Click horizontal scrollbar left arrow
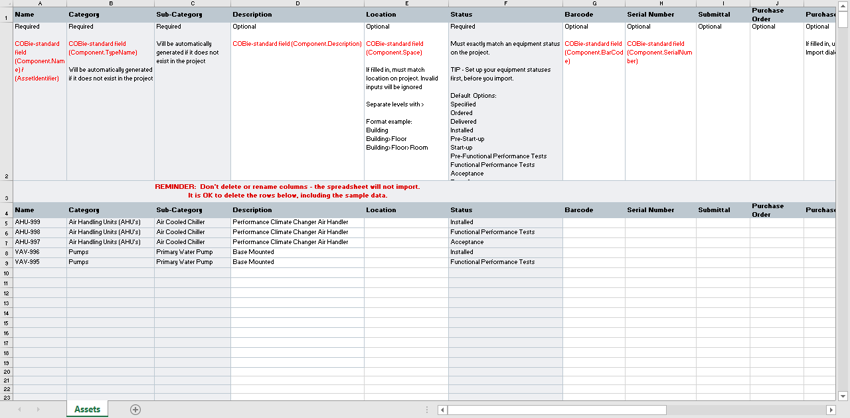This screenshot has width=850, height=418. tap(442, 409)
